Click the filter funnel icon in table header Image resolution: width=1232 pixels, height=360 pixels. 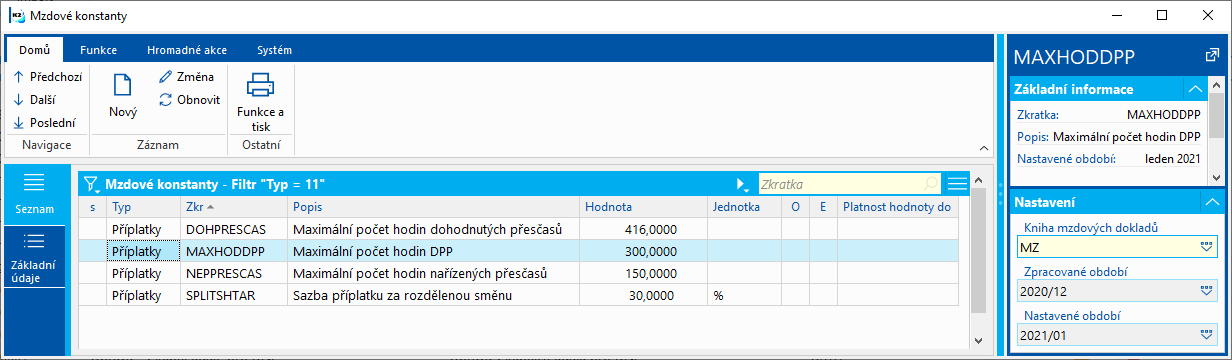coord(92,184)
